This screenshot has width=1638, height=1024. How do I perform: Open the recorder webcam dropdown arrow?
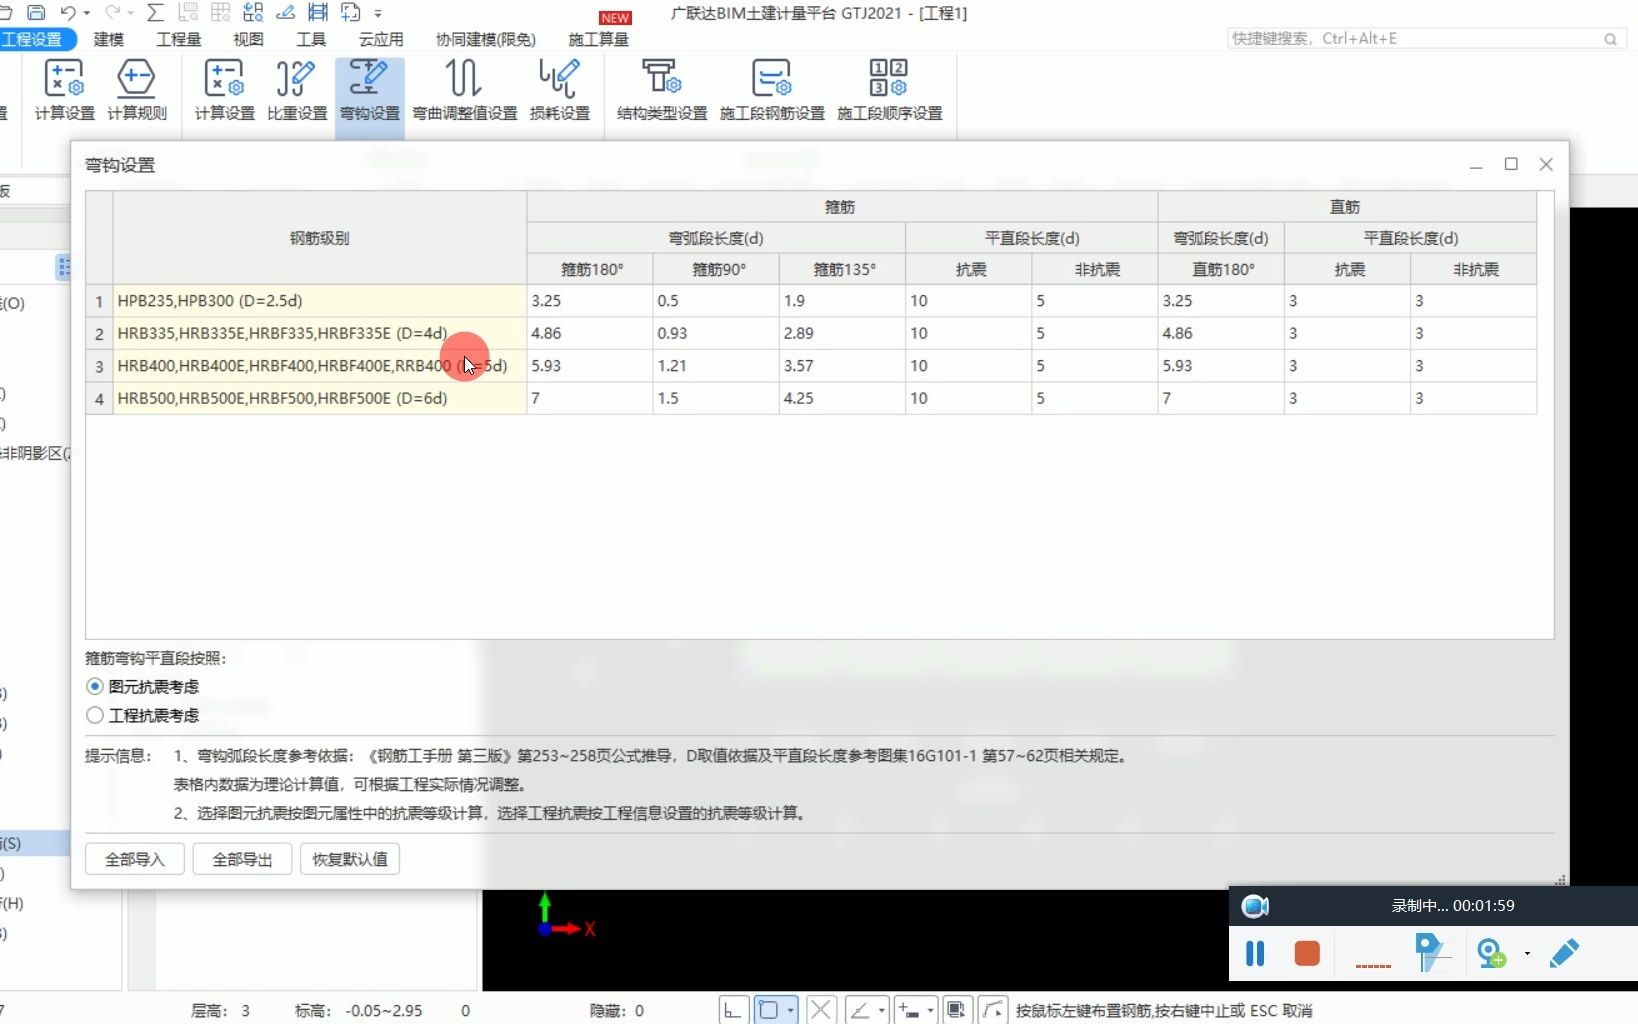1527,954
